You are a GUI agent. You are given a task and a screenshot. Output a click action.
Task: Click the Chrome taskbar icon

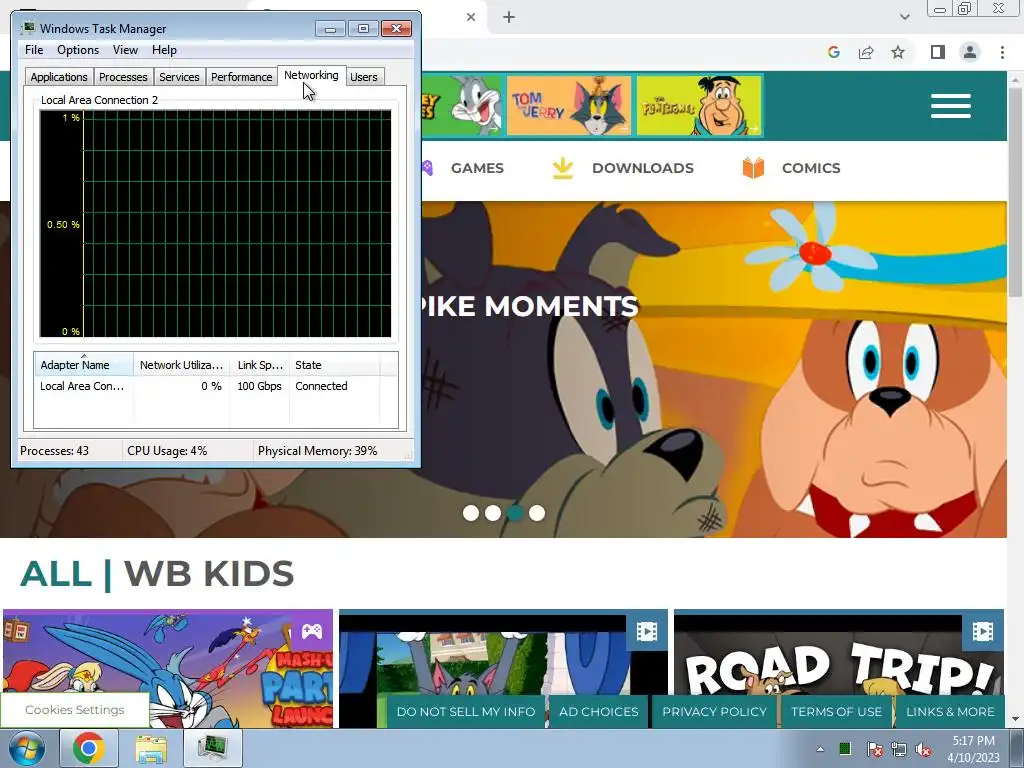[x=89, y=748]
